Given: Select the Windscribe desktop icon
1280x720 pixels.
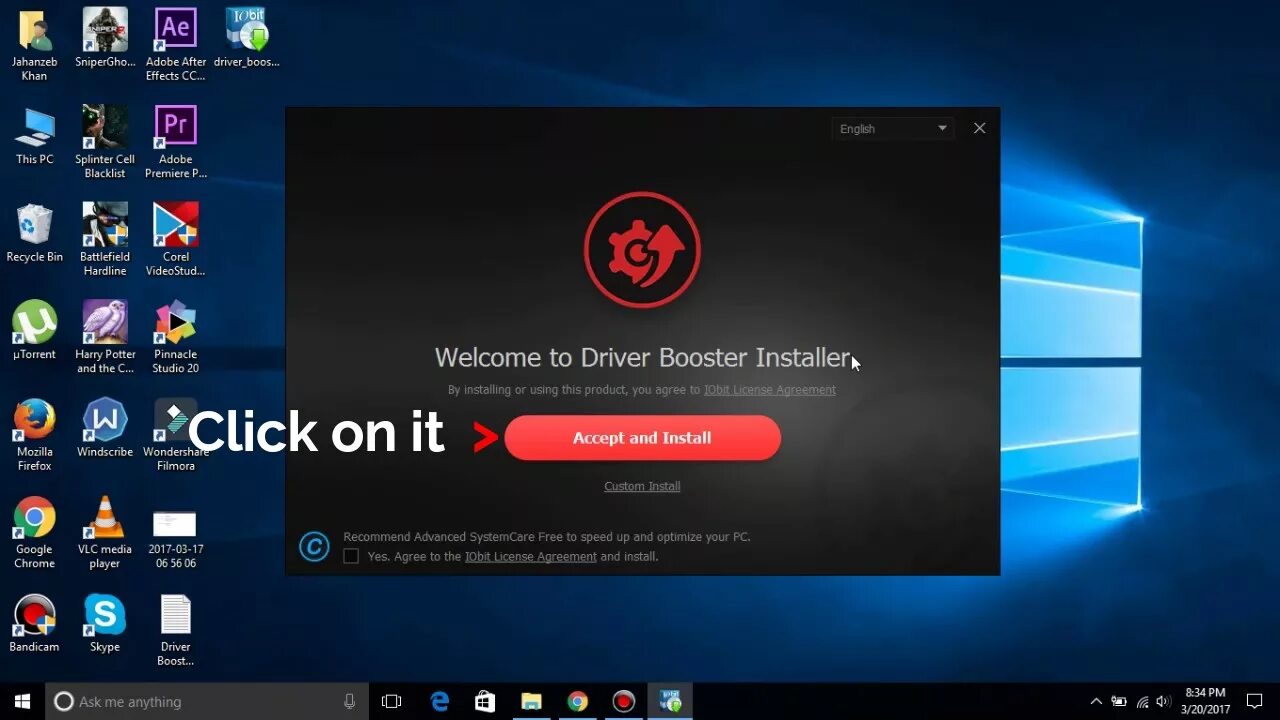Looking at the screenshot, I should [105, 429].
